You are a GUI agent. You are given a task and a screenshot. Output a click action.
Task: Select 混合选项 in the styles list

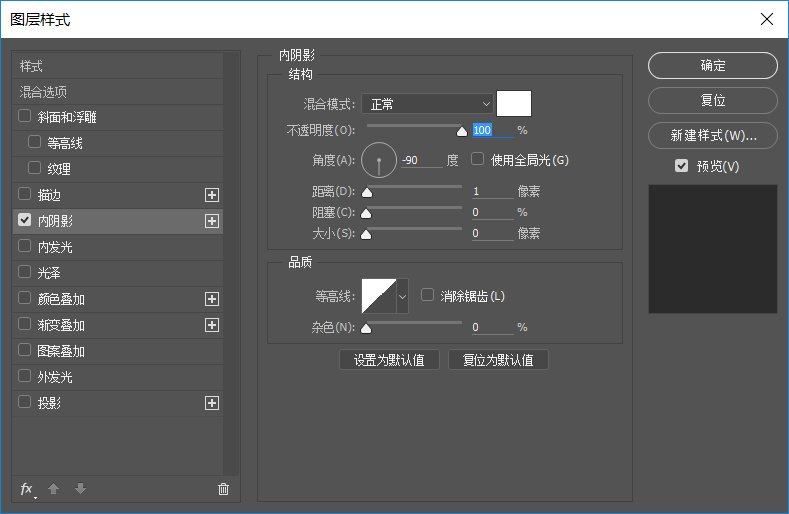coord(44,91)
